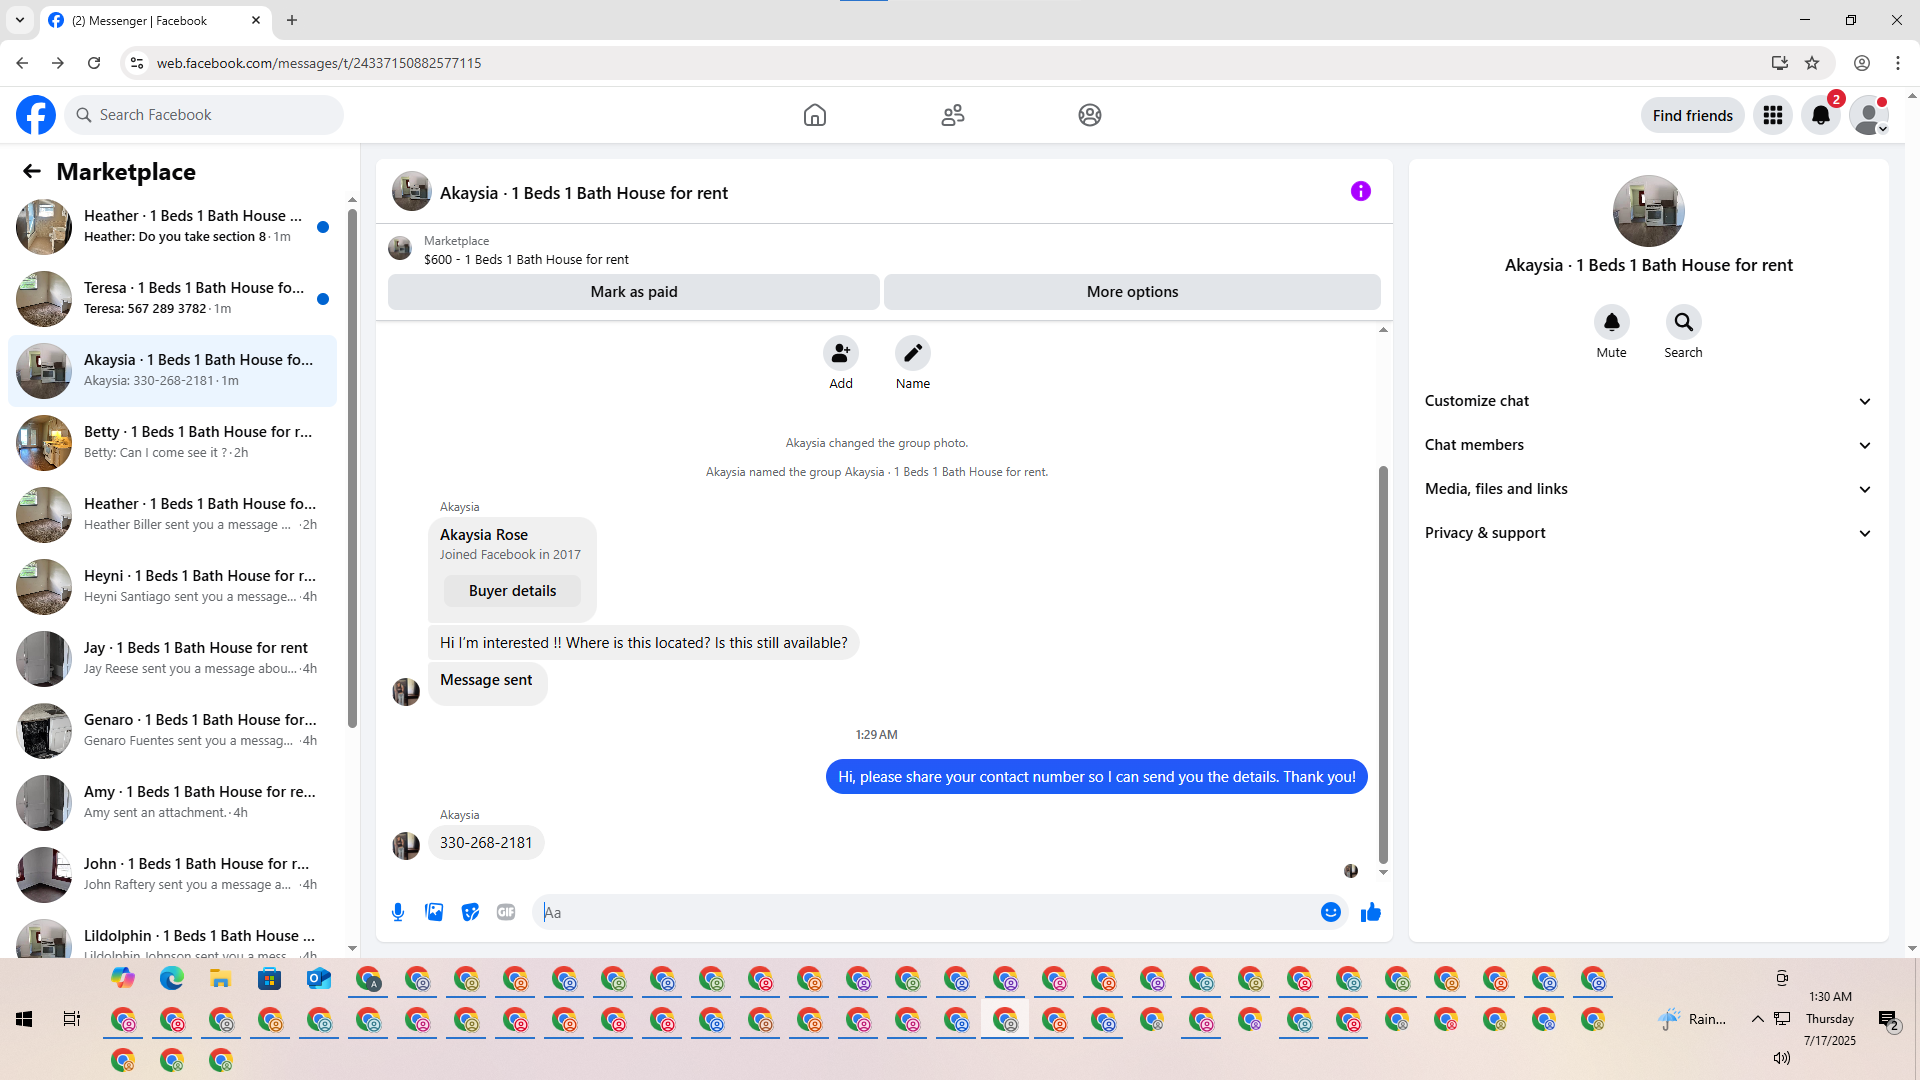
Task: Reload the browser page
Action: 94,63
